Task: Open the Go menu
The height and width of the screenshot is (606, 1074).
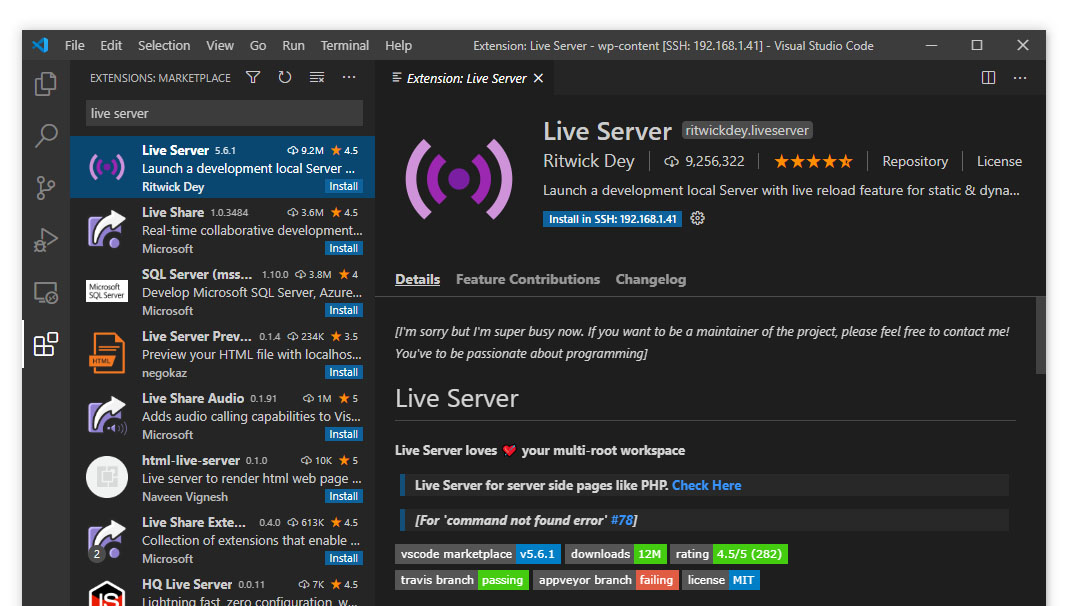Action: pyautogui.click(x=258, y=45)
